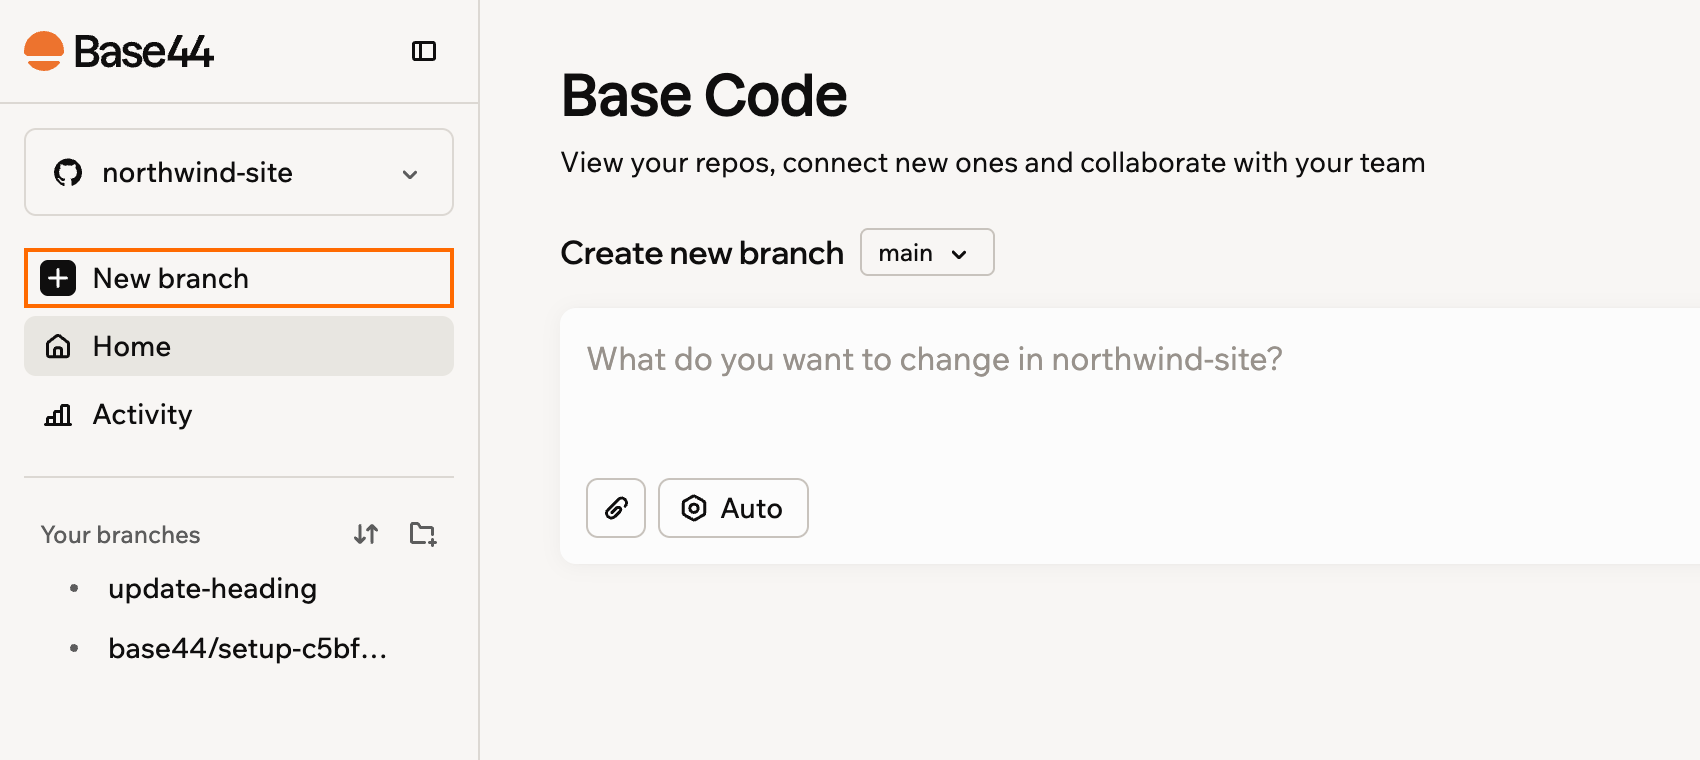1700x760 pixels.
Task: Select the base44/setup-c5bf branch
Action: 247,648
